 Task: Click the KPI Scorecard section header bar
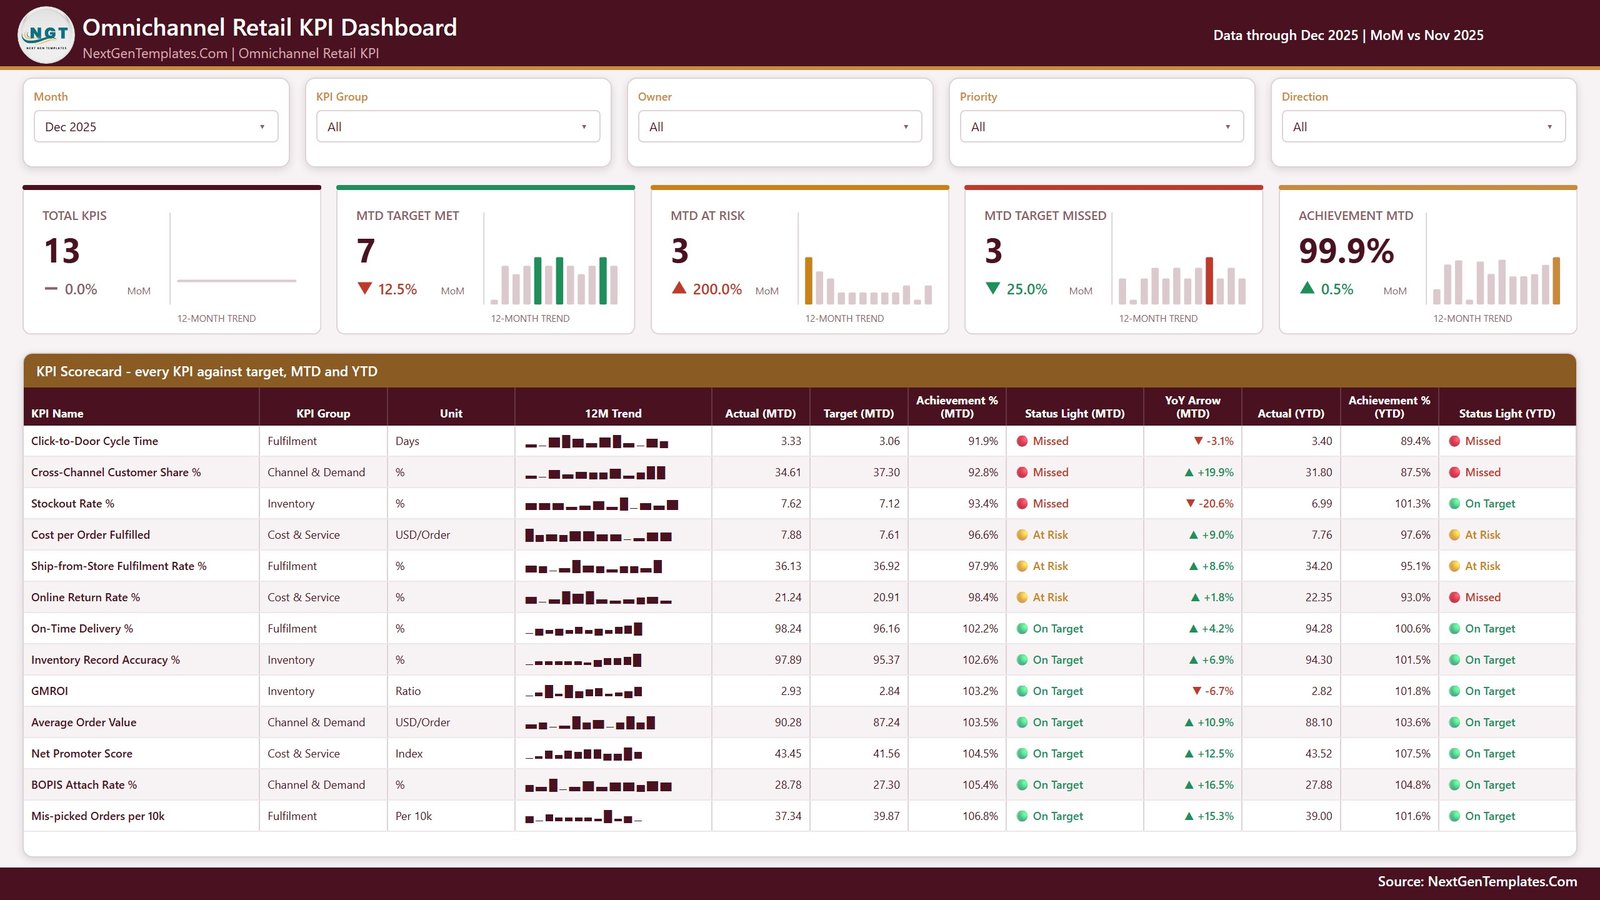pos(800,371)
